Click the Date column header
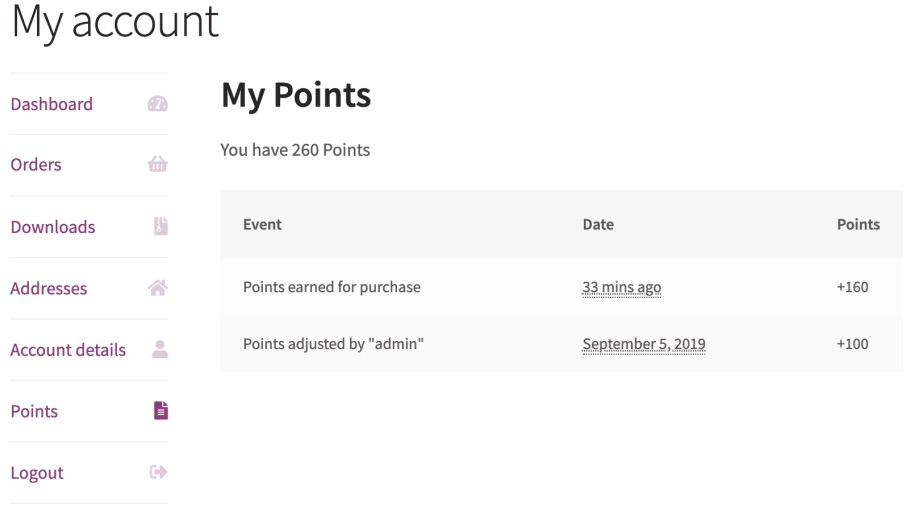This screenshot has width=908, height=514. [x=598, y=225]
